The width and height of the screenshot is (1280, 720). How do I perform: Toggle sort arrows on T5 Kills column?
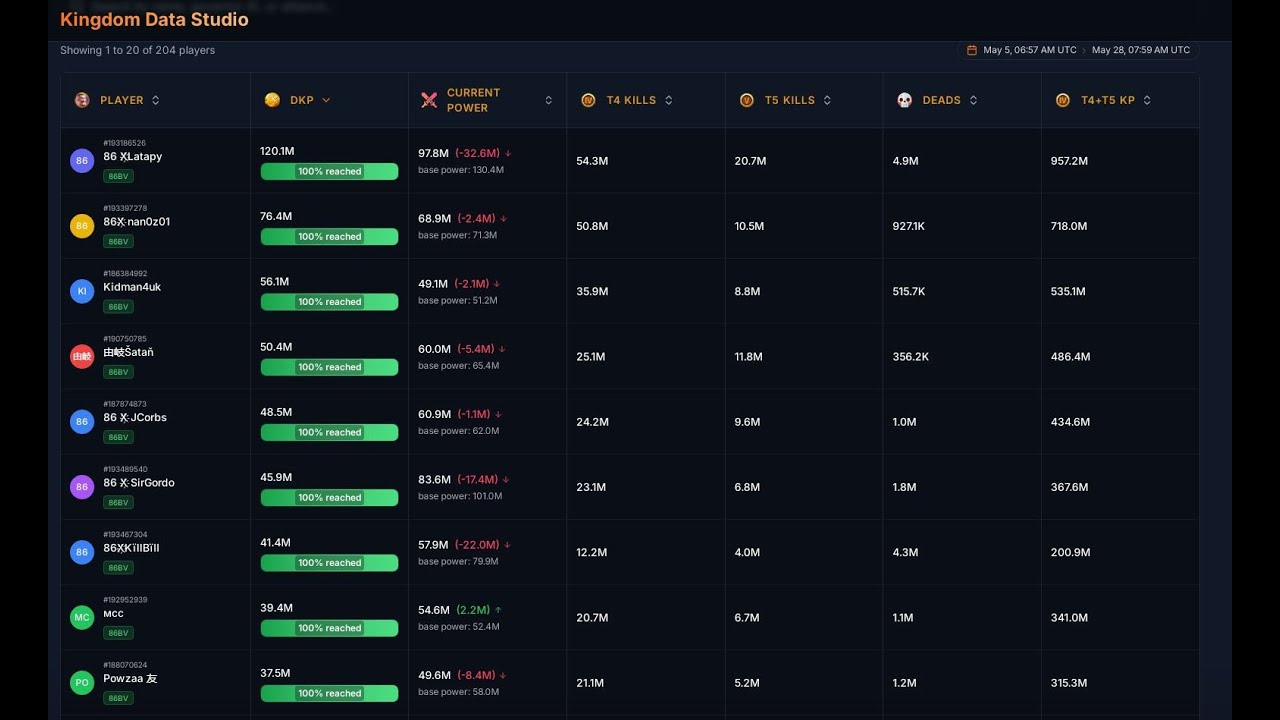(x=828, y=100)
